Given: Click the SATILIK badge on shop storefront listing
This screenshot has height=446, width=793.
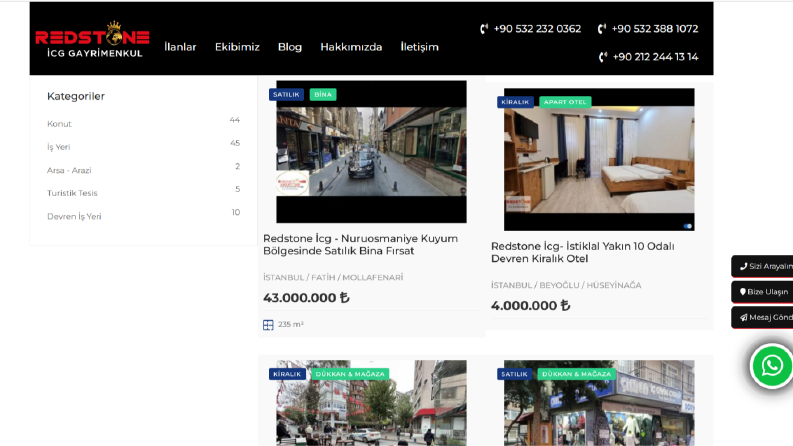Looking at the screenshot, I should (514, 374).
